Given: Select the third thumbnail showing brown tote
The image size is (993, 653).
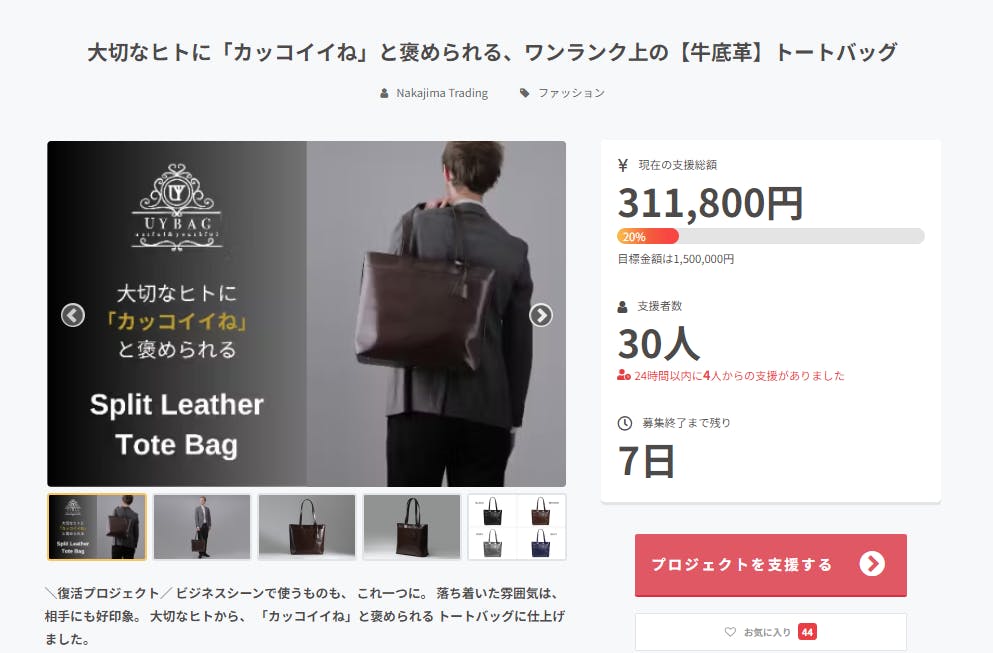Looking at the screenshot, I should (x=307, y=527).
